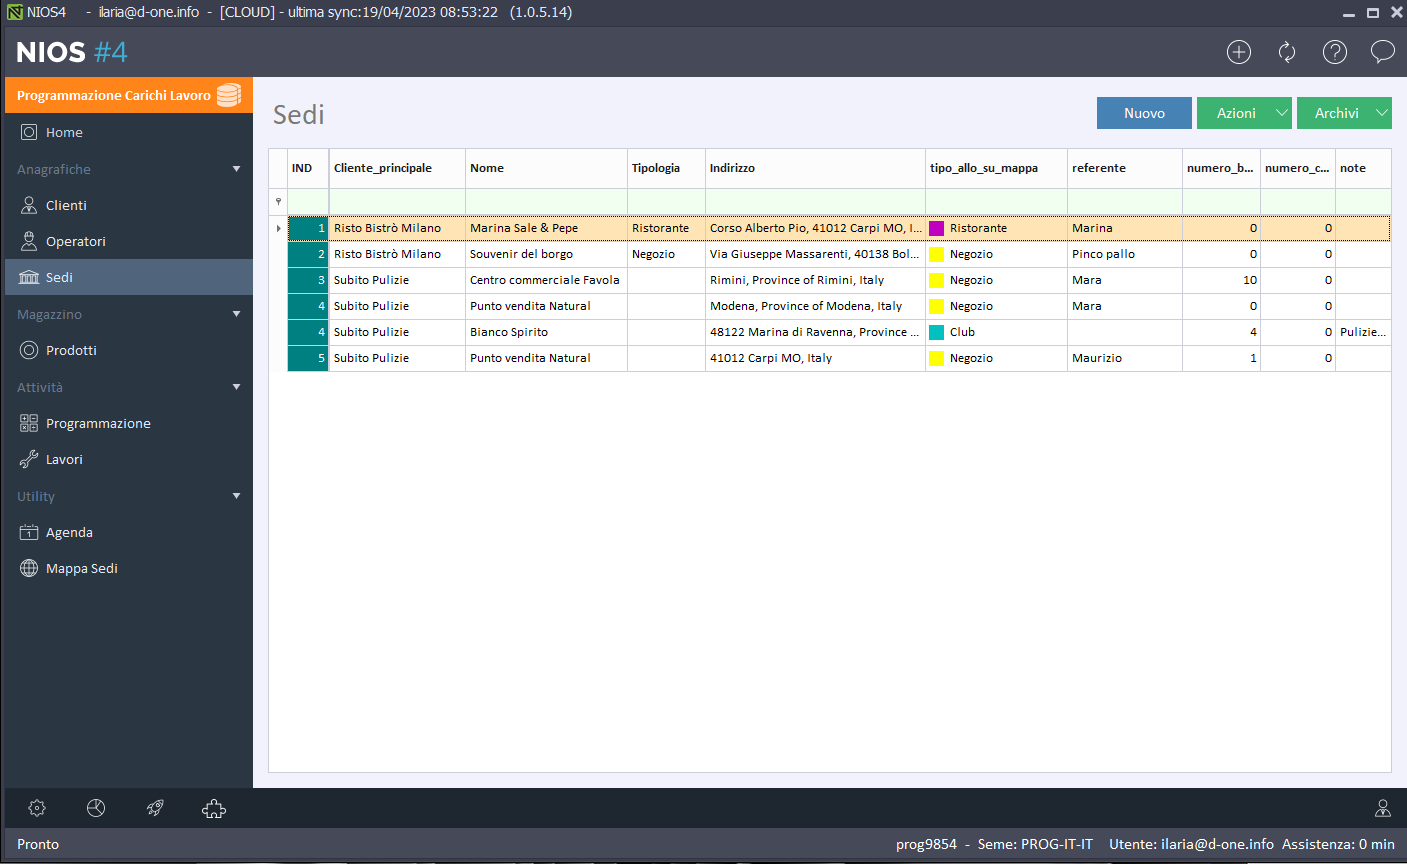Click the user profile icon bottom right
Screen dimensions: 1407x864
1383,808
